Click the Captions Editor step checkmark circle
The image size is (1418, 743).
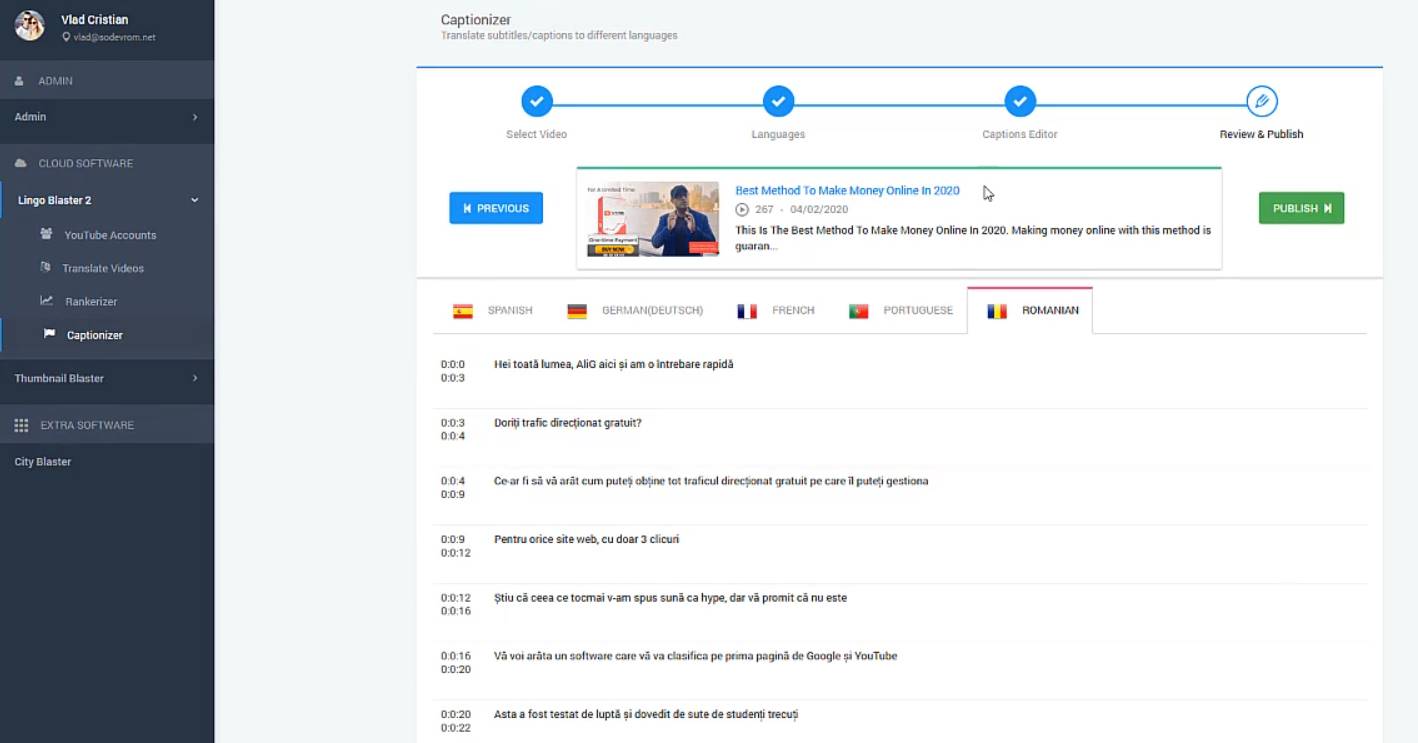[x=1020, y=101]
